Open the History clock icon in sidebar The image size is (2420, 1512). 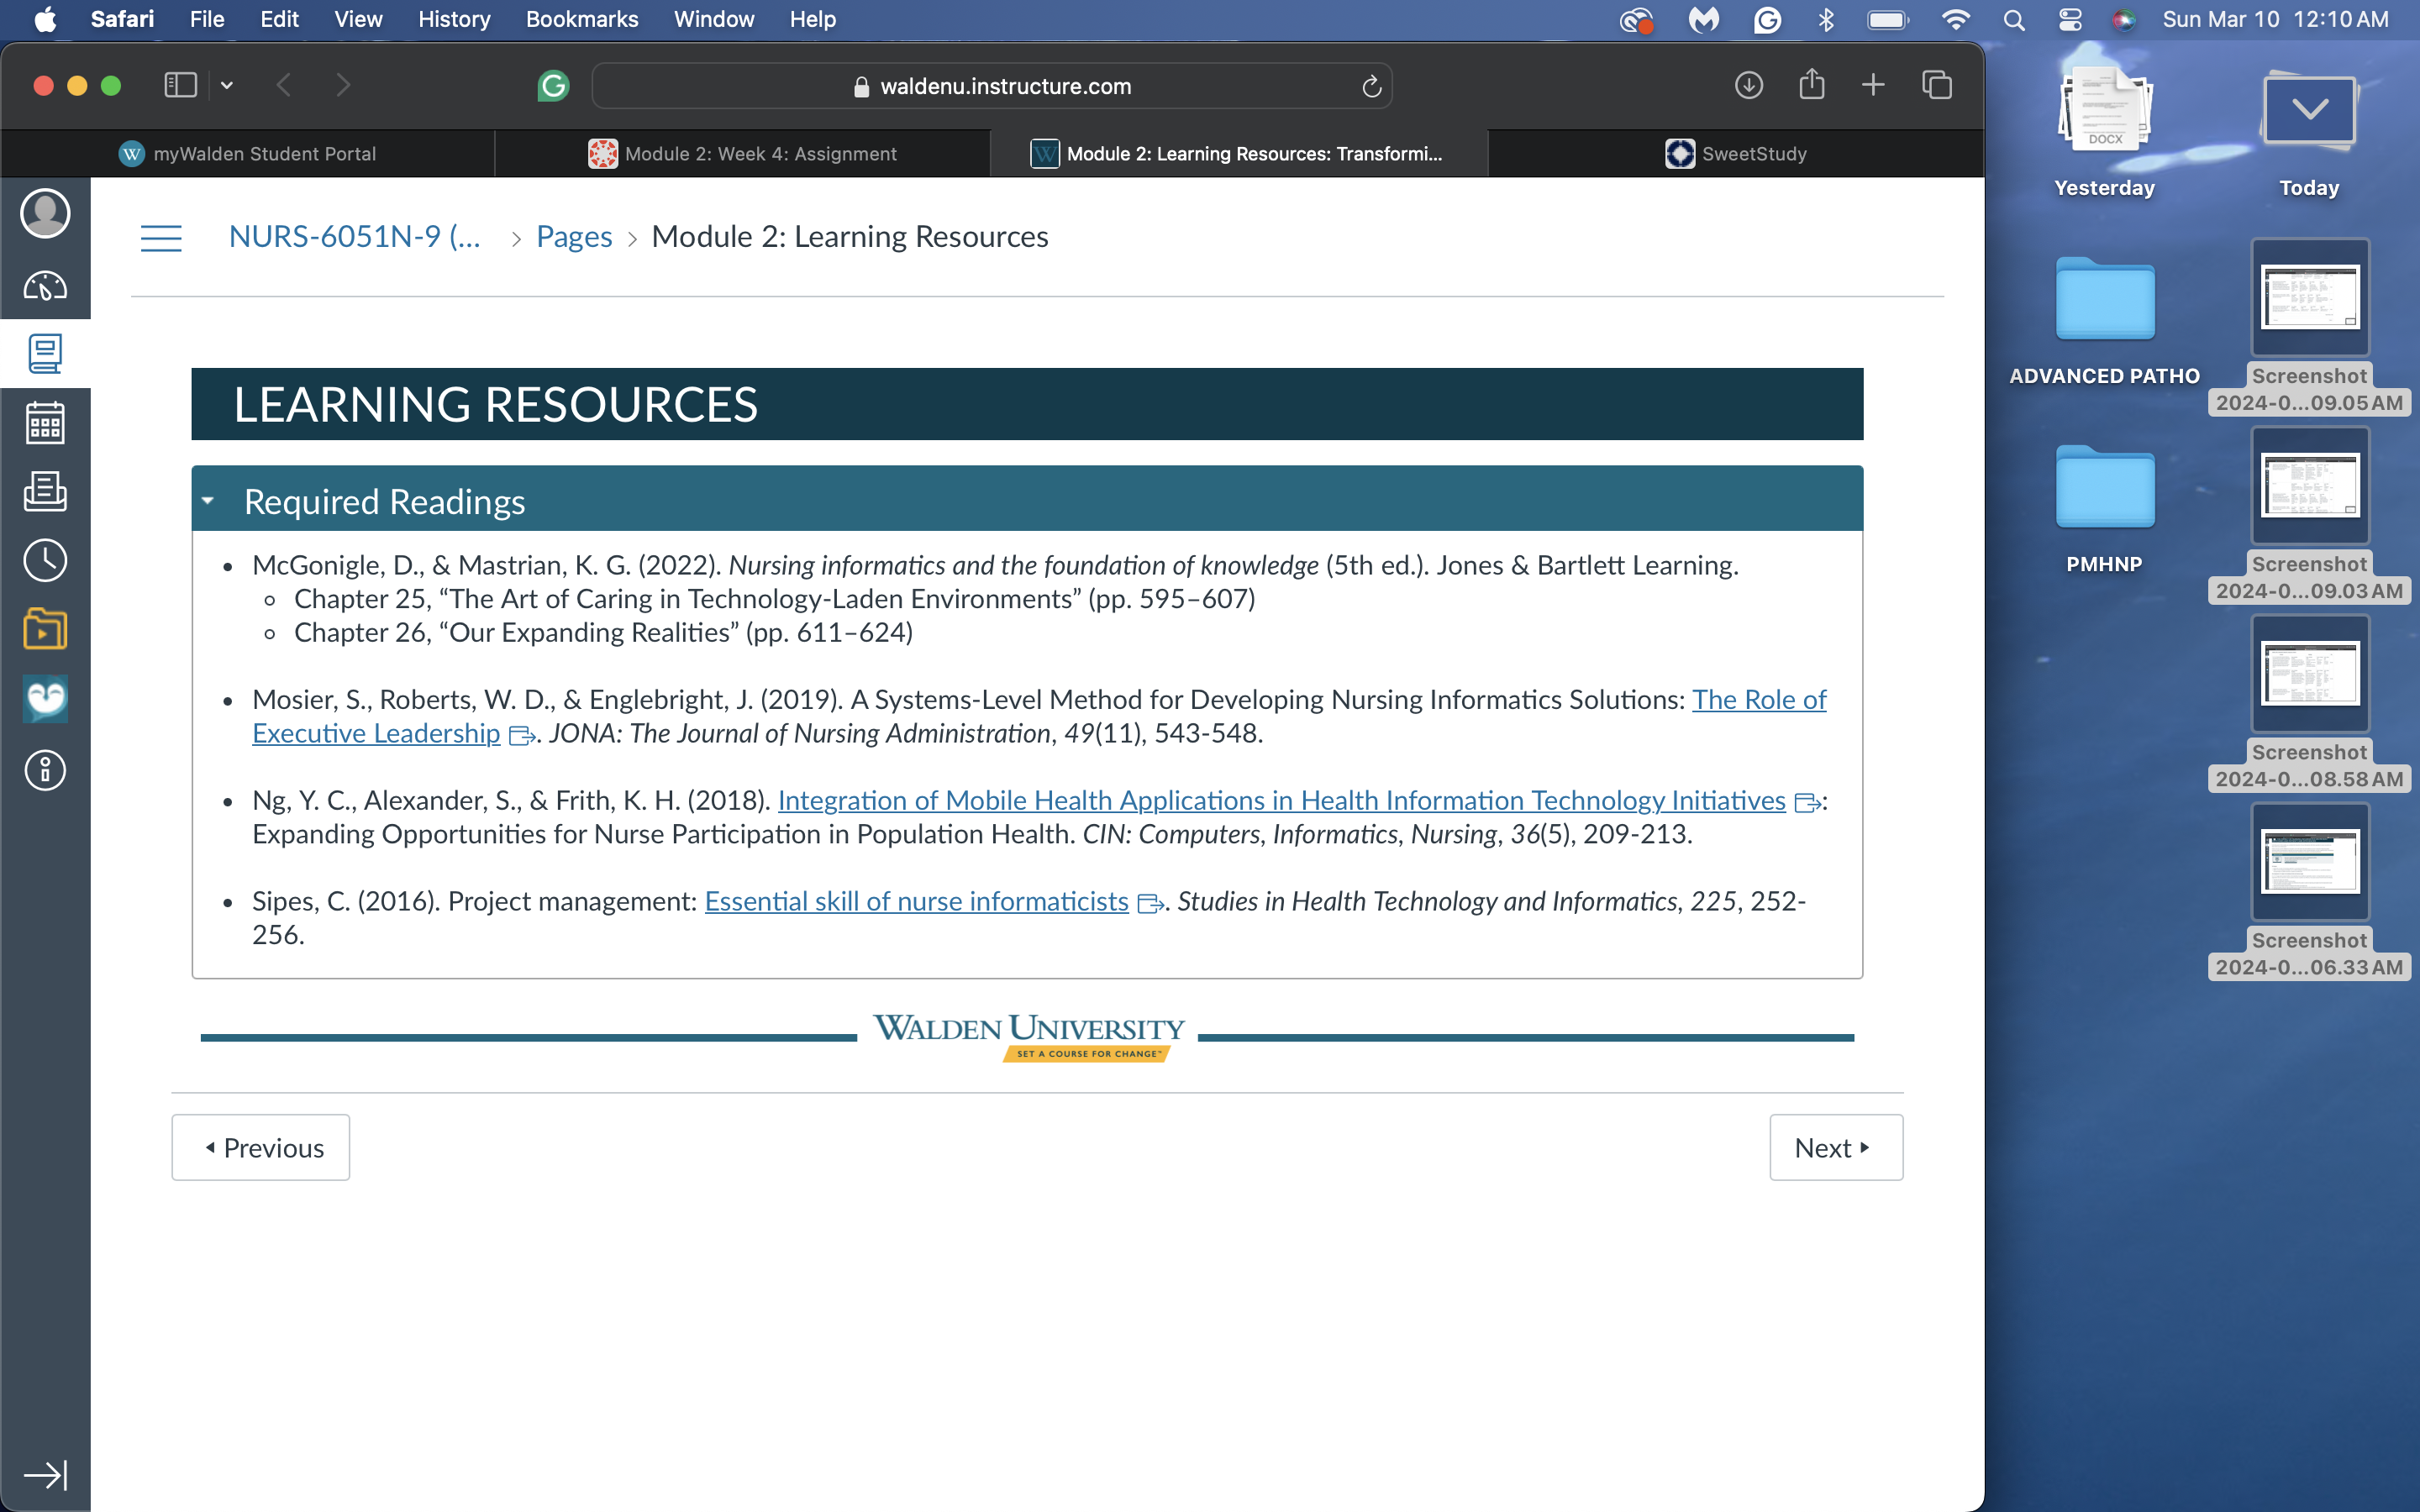click(45, 560)
